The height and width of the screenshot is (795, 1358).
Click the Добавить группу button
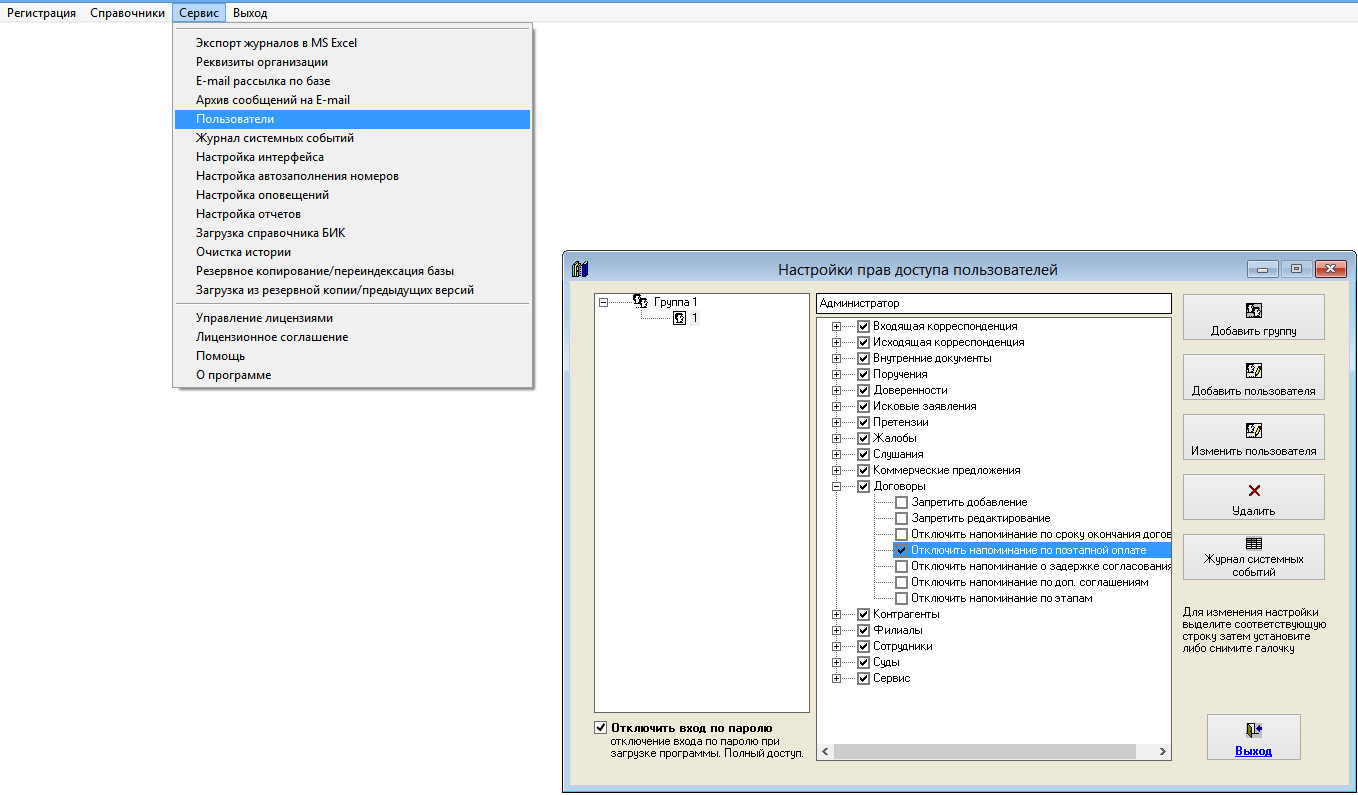click(1254, 317)
